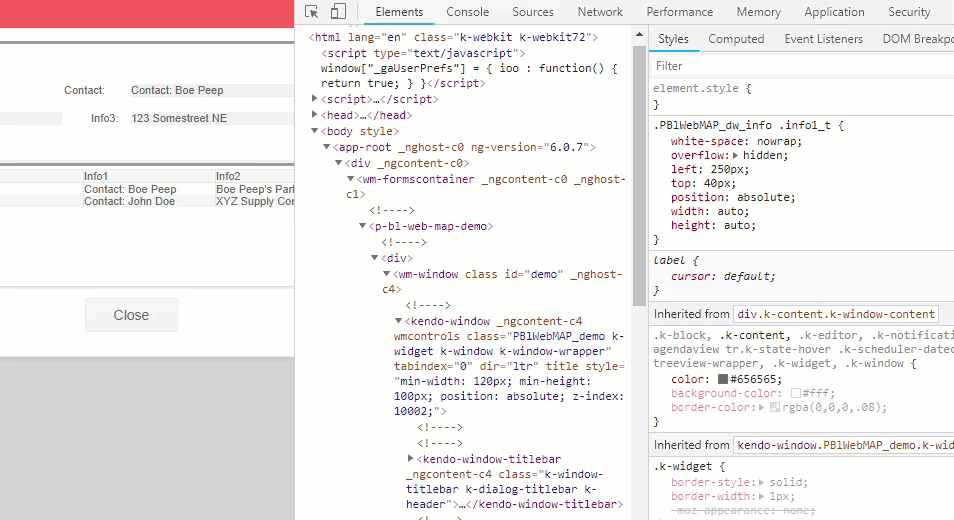Viewport: 954px width, 520px height.
Task: Collapse the div _ngcontent-c0 node
Action: coord(339,162)
